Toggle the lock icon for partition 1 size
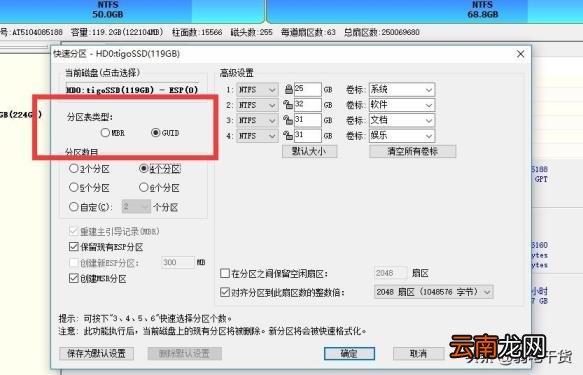 tap(288, 89)
